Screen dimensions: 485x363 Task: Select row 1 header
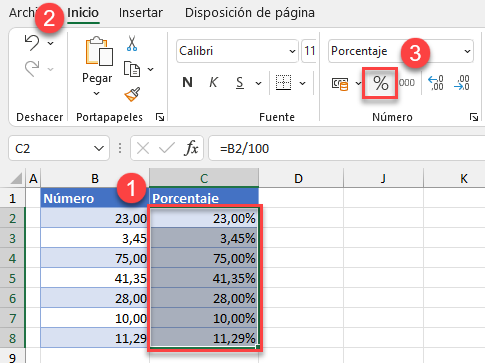click(x=13, y=198)
